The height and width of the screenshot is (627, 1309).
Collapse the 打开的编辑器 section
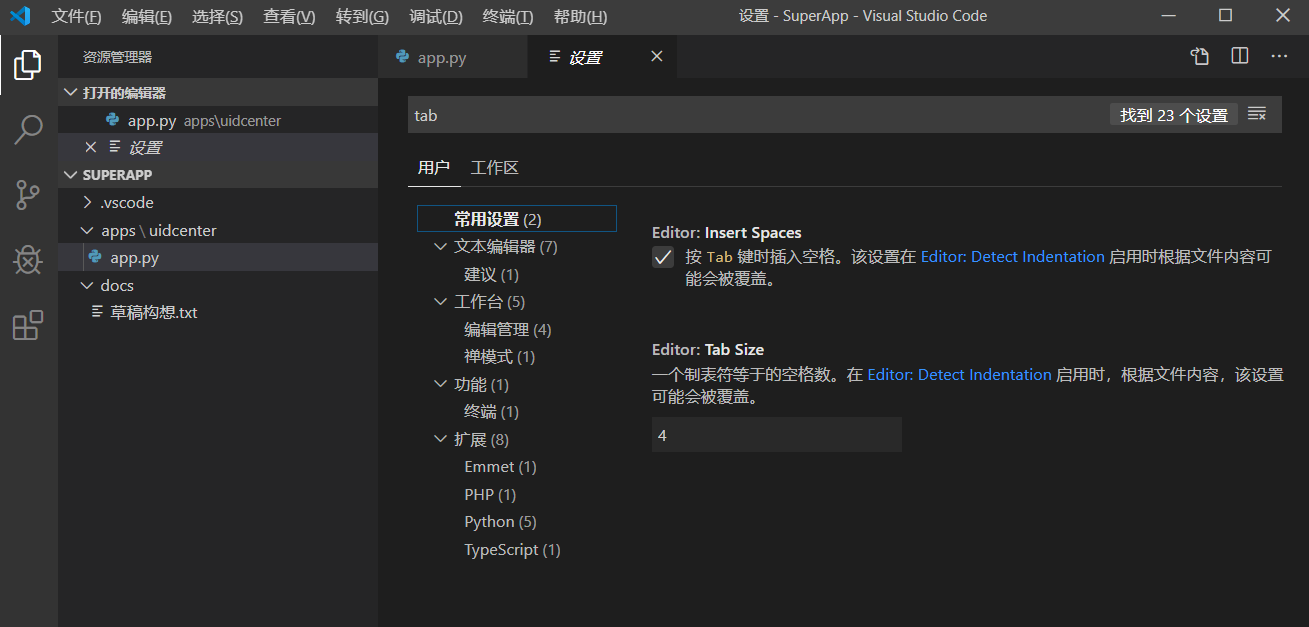pyautogui.click(x=70, y=92)
